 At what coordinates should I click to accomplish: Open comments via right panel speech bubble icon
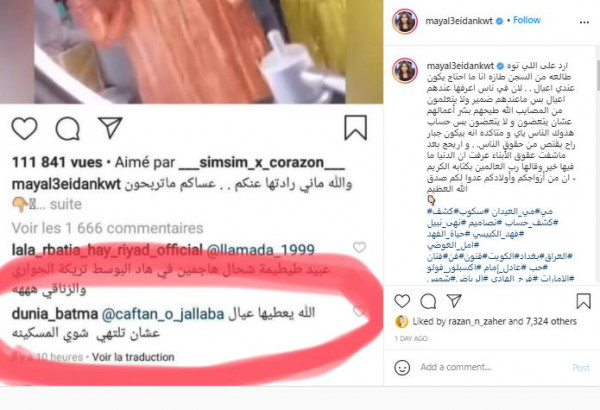click(x=428, y=301)
